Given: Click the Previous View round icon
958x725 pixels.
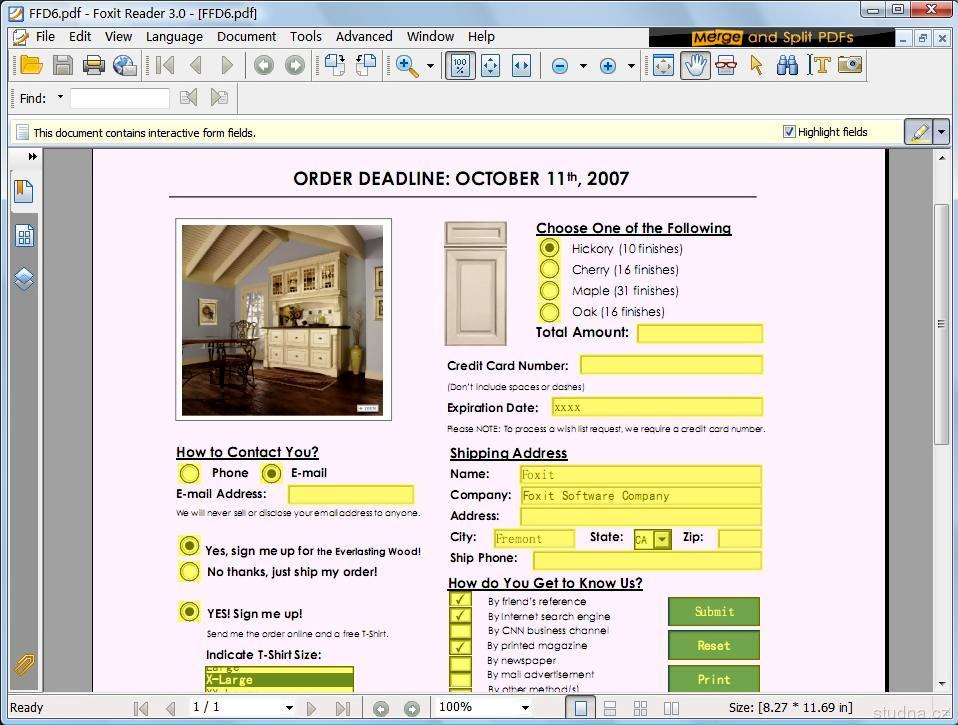Looking at the screenshot, I should [264, 65].
